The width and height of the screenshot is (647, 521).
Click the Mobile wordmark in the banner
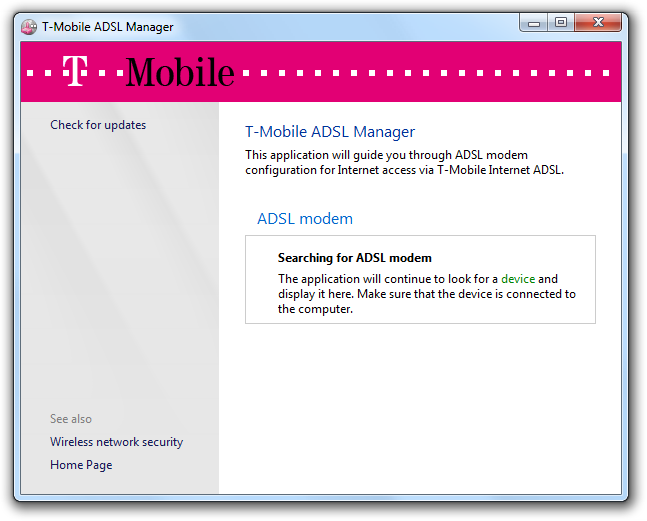point(180,72)
